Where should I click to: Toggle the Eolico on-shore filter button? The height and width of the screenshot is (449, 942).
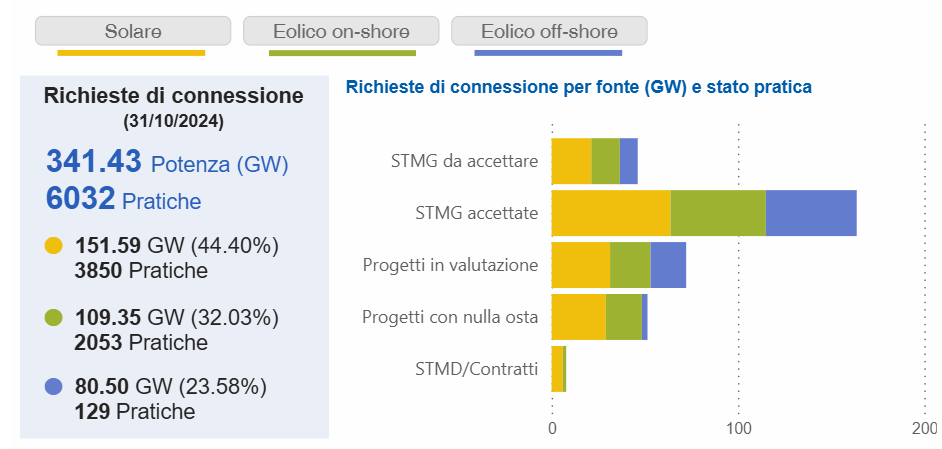click(x=341, y=31)
